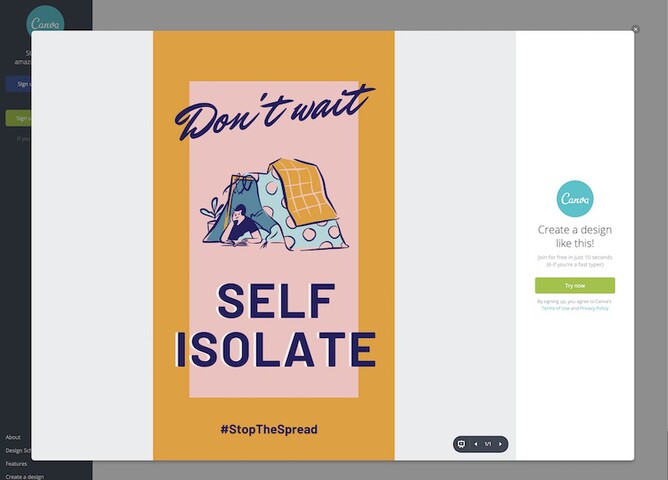668x480 pixels.
Task: Close the design preview overlay
Action: (x=635, y=29)
